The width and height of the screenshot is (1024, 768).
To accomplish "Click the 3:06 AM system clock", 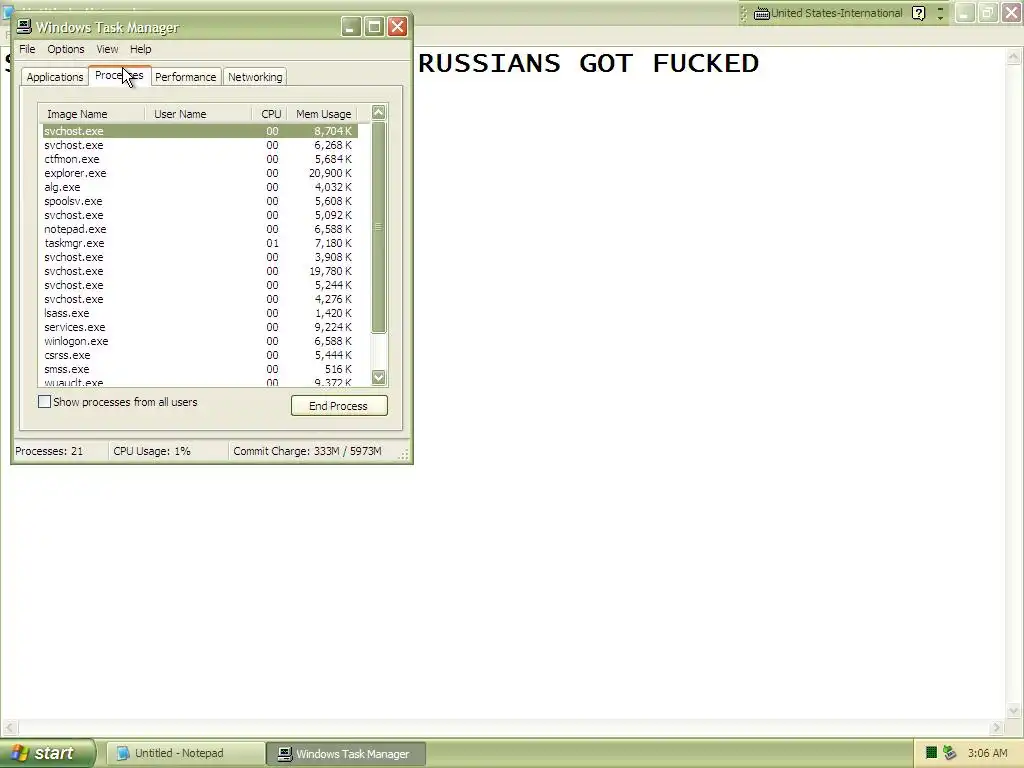I will [x=987, y=753].
